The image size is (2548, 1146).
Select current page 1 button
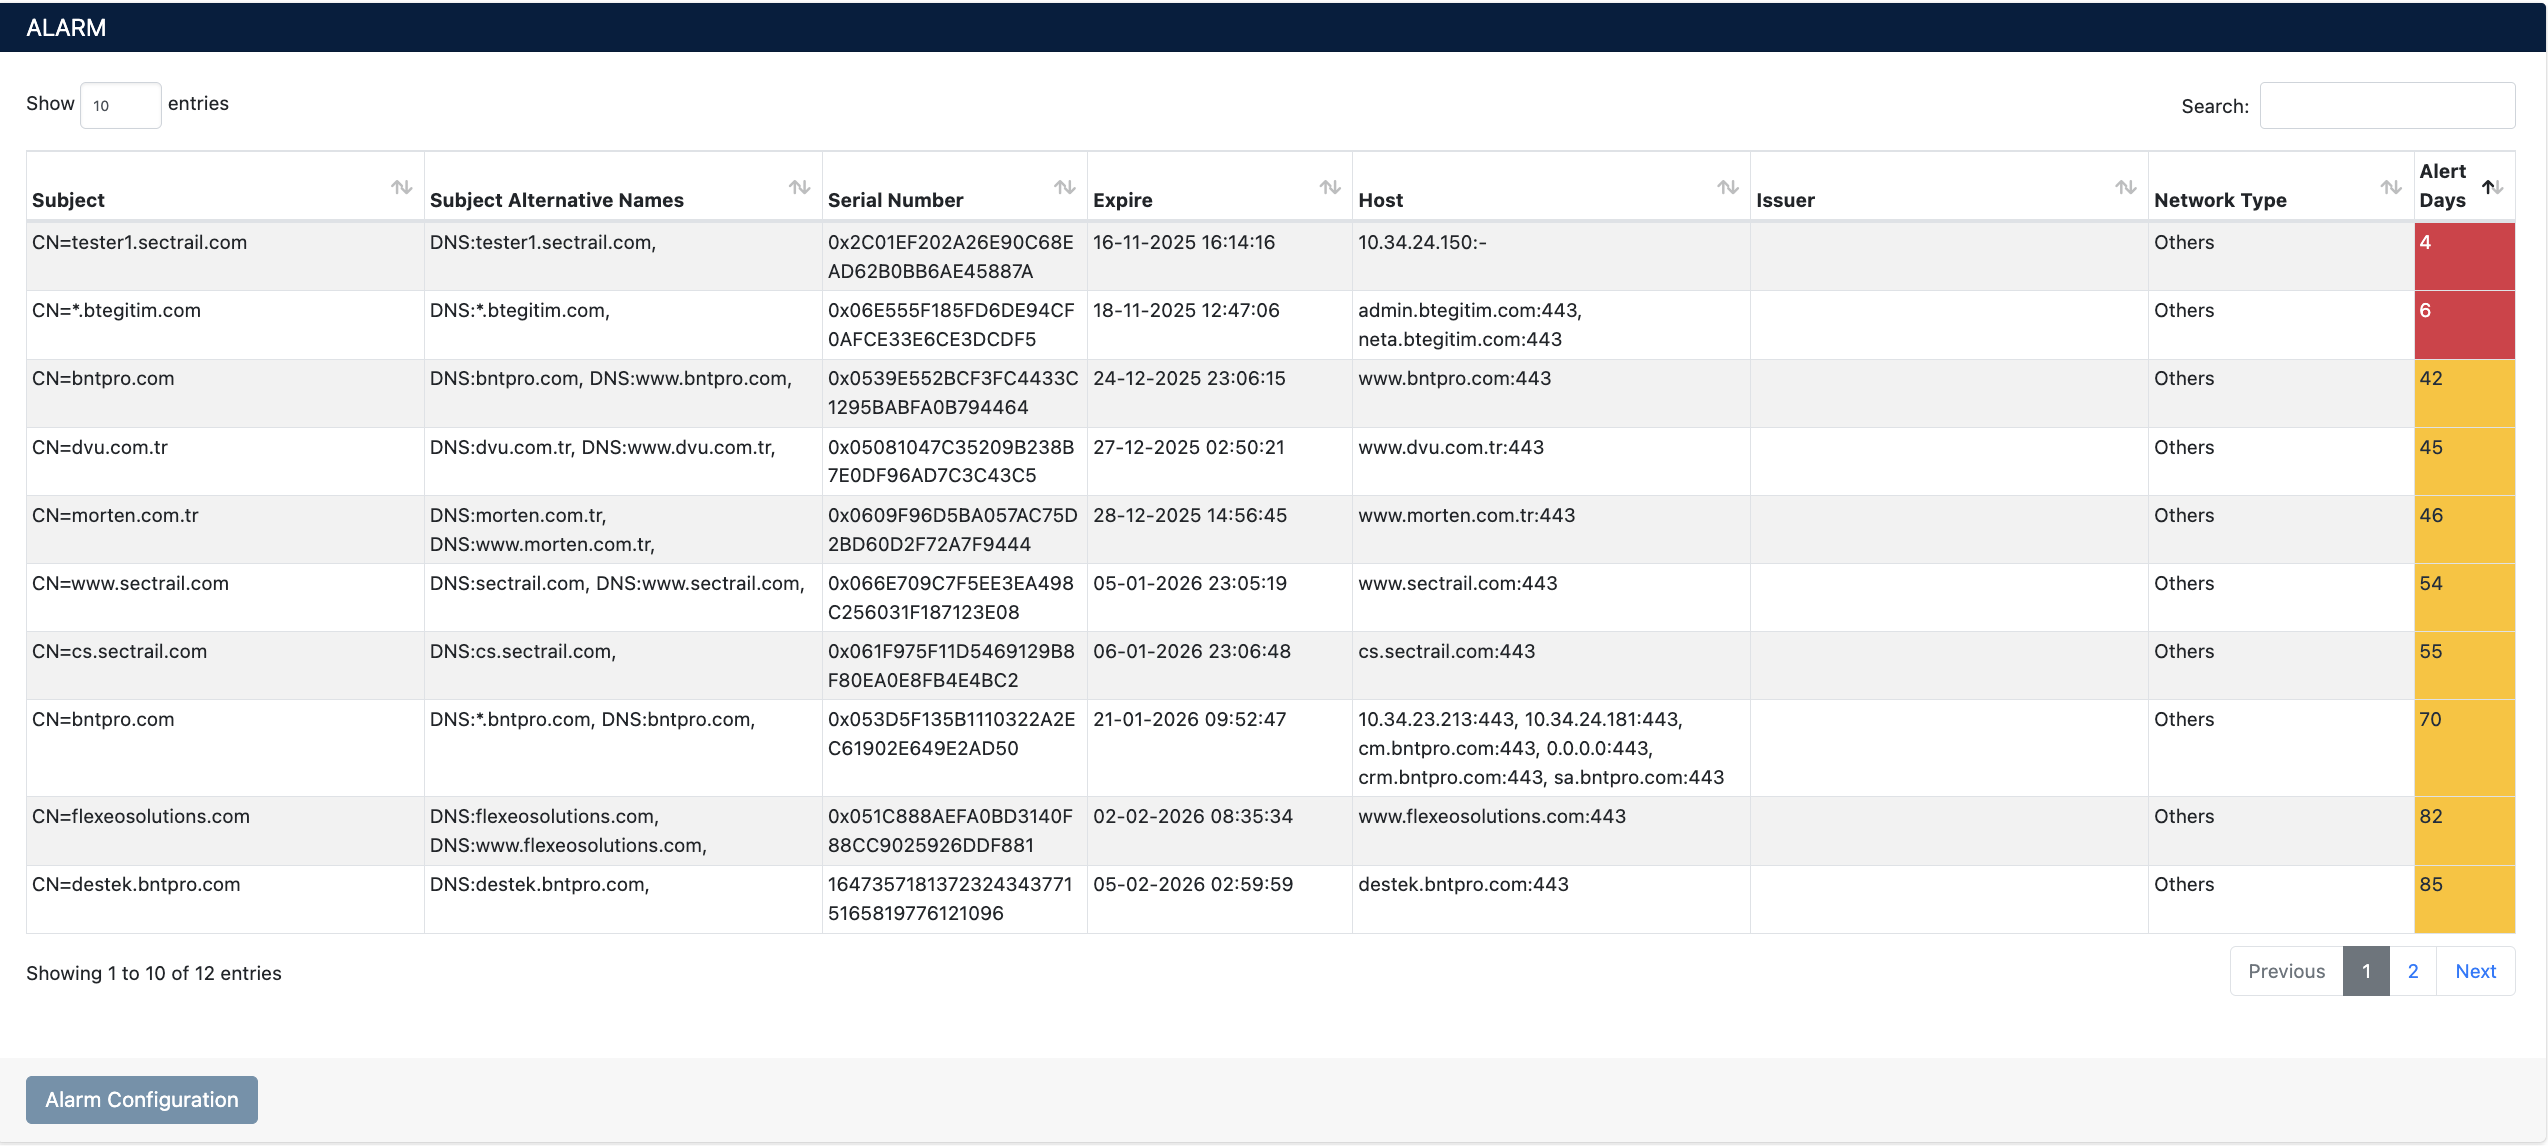(2365, 971)
